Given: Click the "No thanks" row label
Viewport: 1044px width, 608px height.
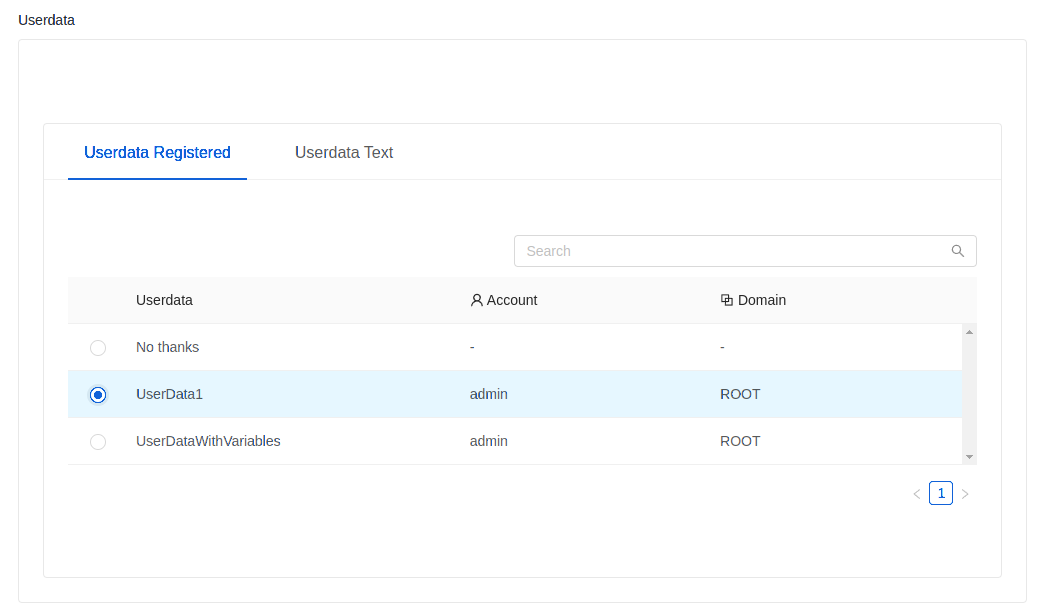Looking at the screenshot, I should [x=167, y=347].
